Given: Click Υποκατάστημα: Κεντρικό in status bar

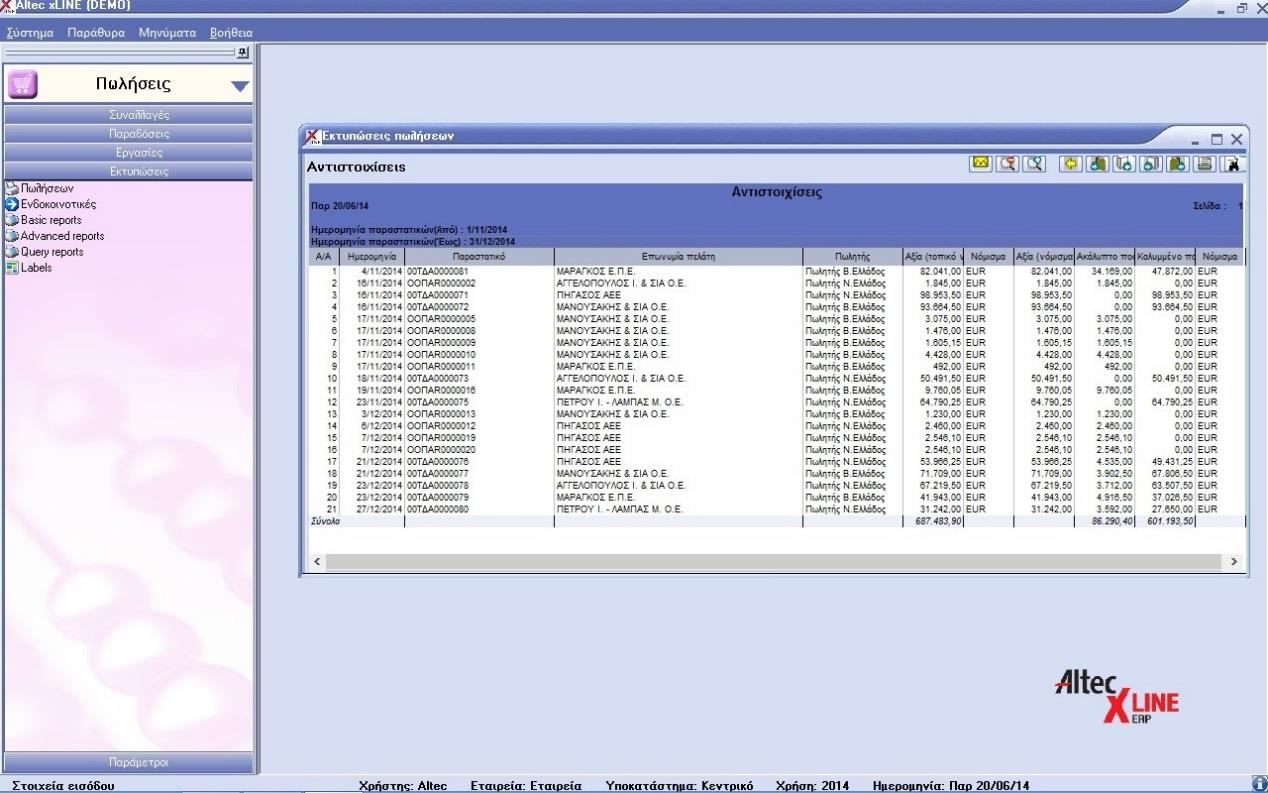Looking at the screenshot, I should pos(679,785).
